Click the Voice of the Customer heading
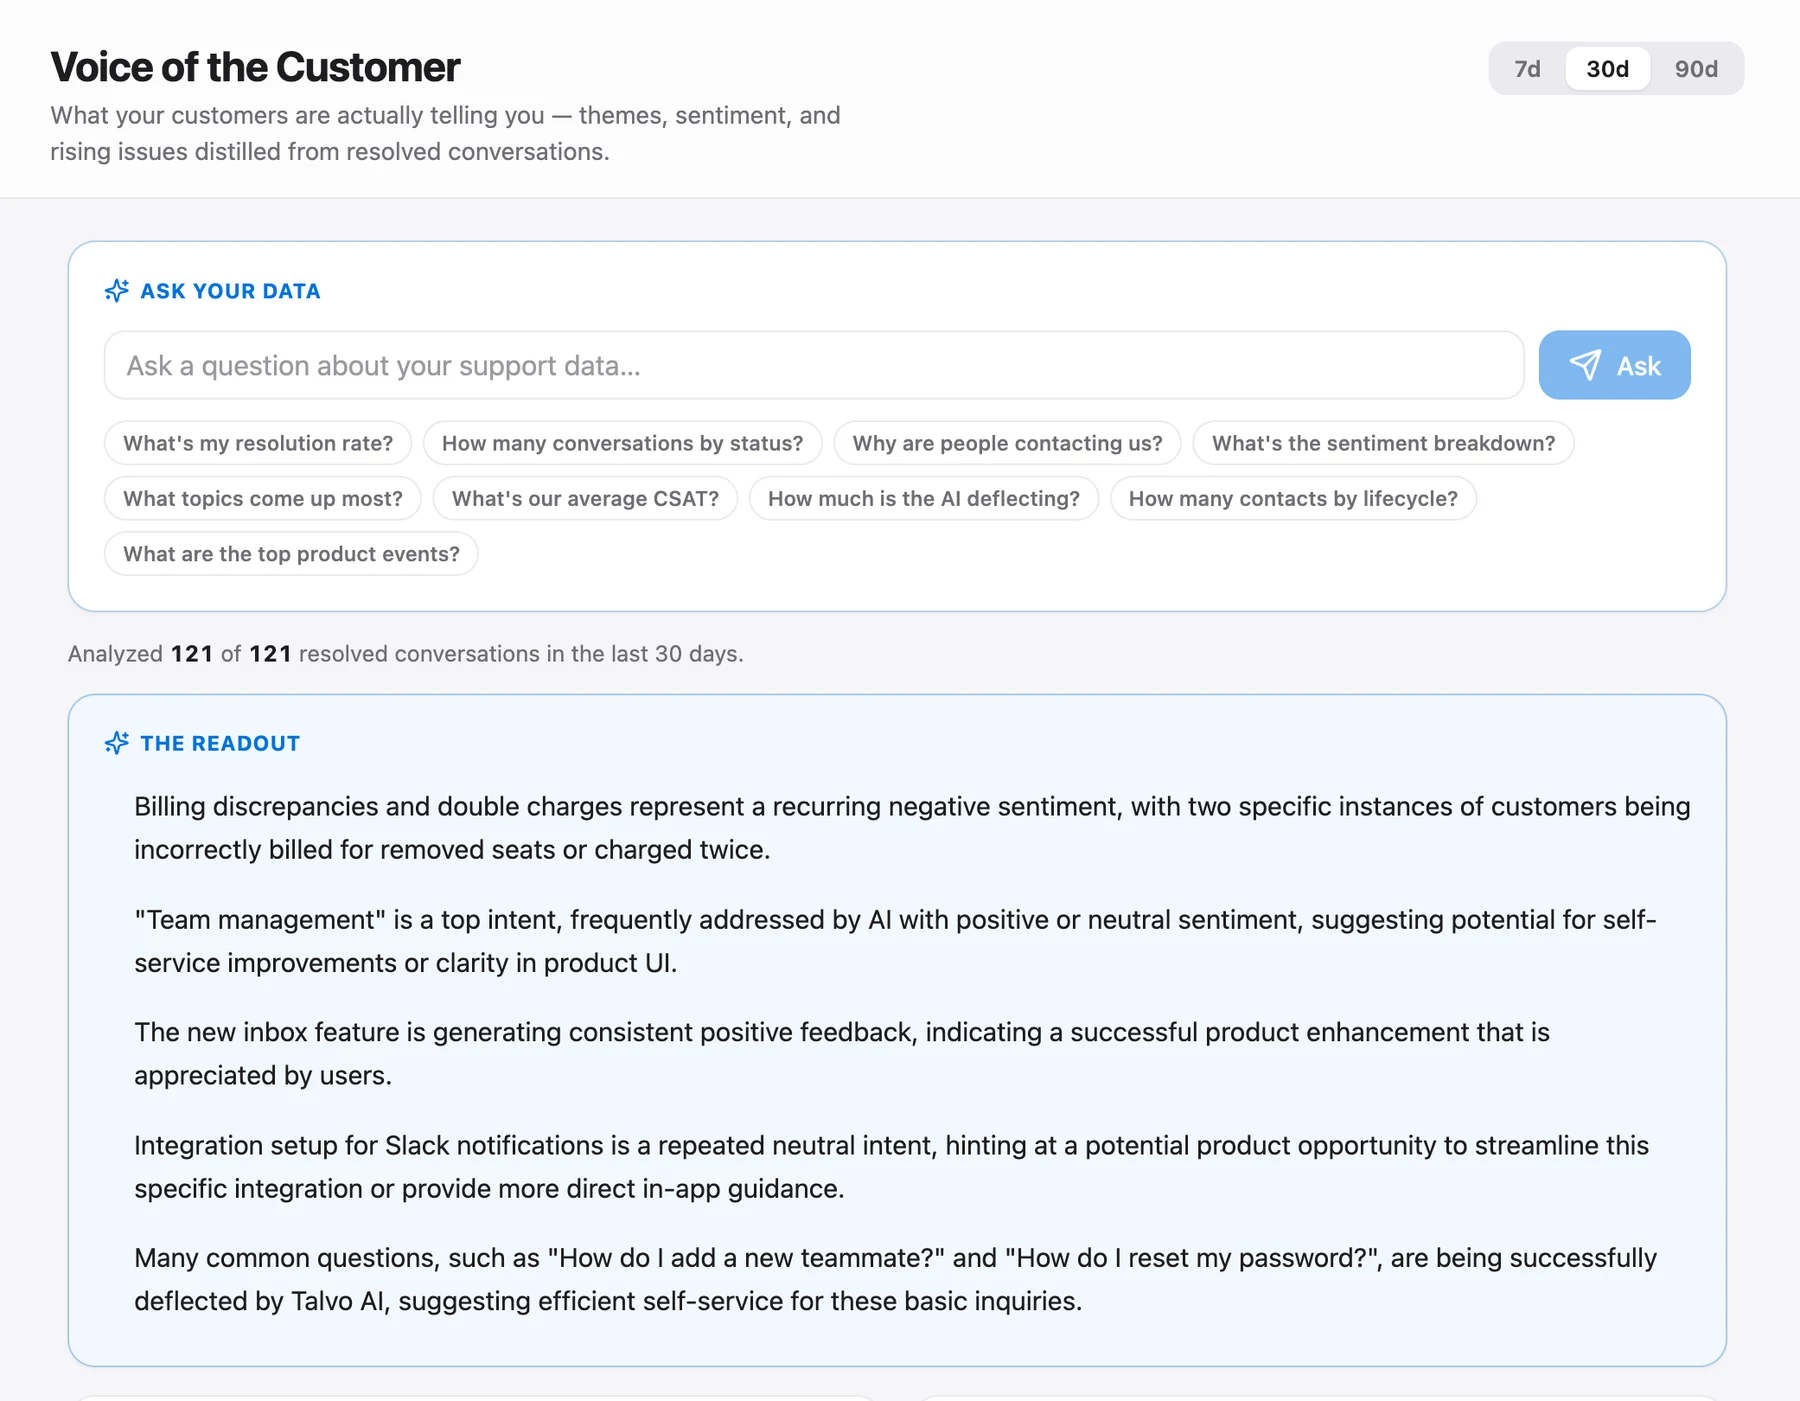 click(255, 67)
